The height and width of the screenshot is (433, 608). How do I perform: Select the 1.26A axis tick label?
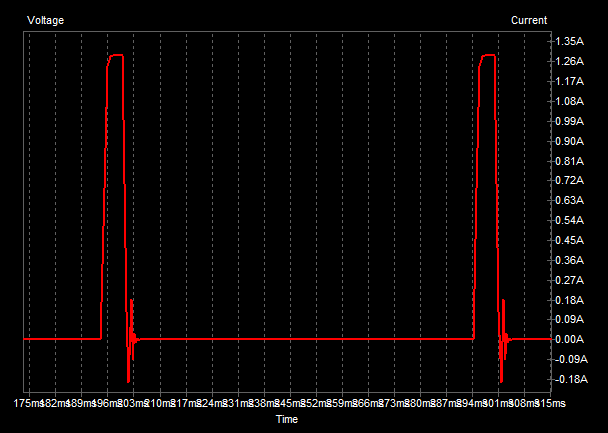(x=570, y=61)
